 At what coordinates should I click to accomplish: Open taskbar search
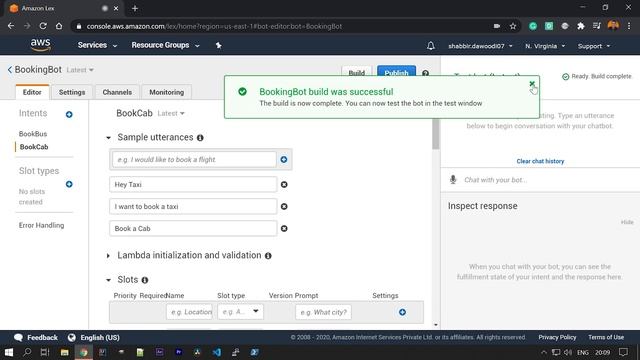(27, 352)
